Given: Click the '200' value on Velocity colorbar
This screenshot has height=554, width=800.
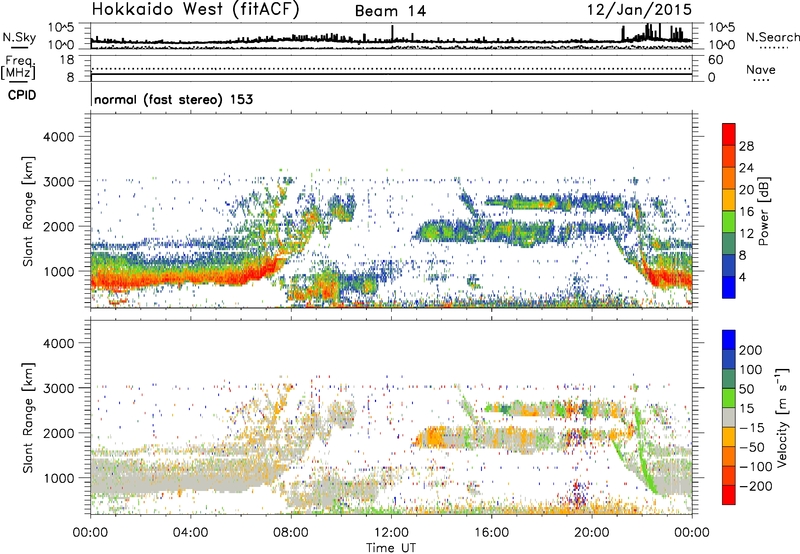Looking at the screenshot, I should [751, 350].
